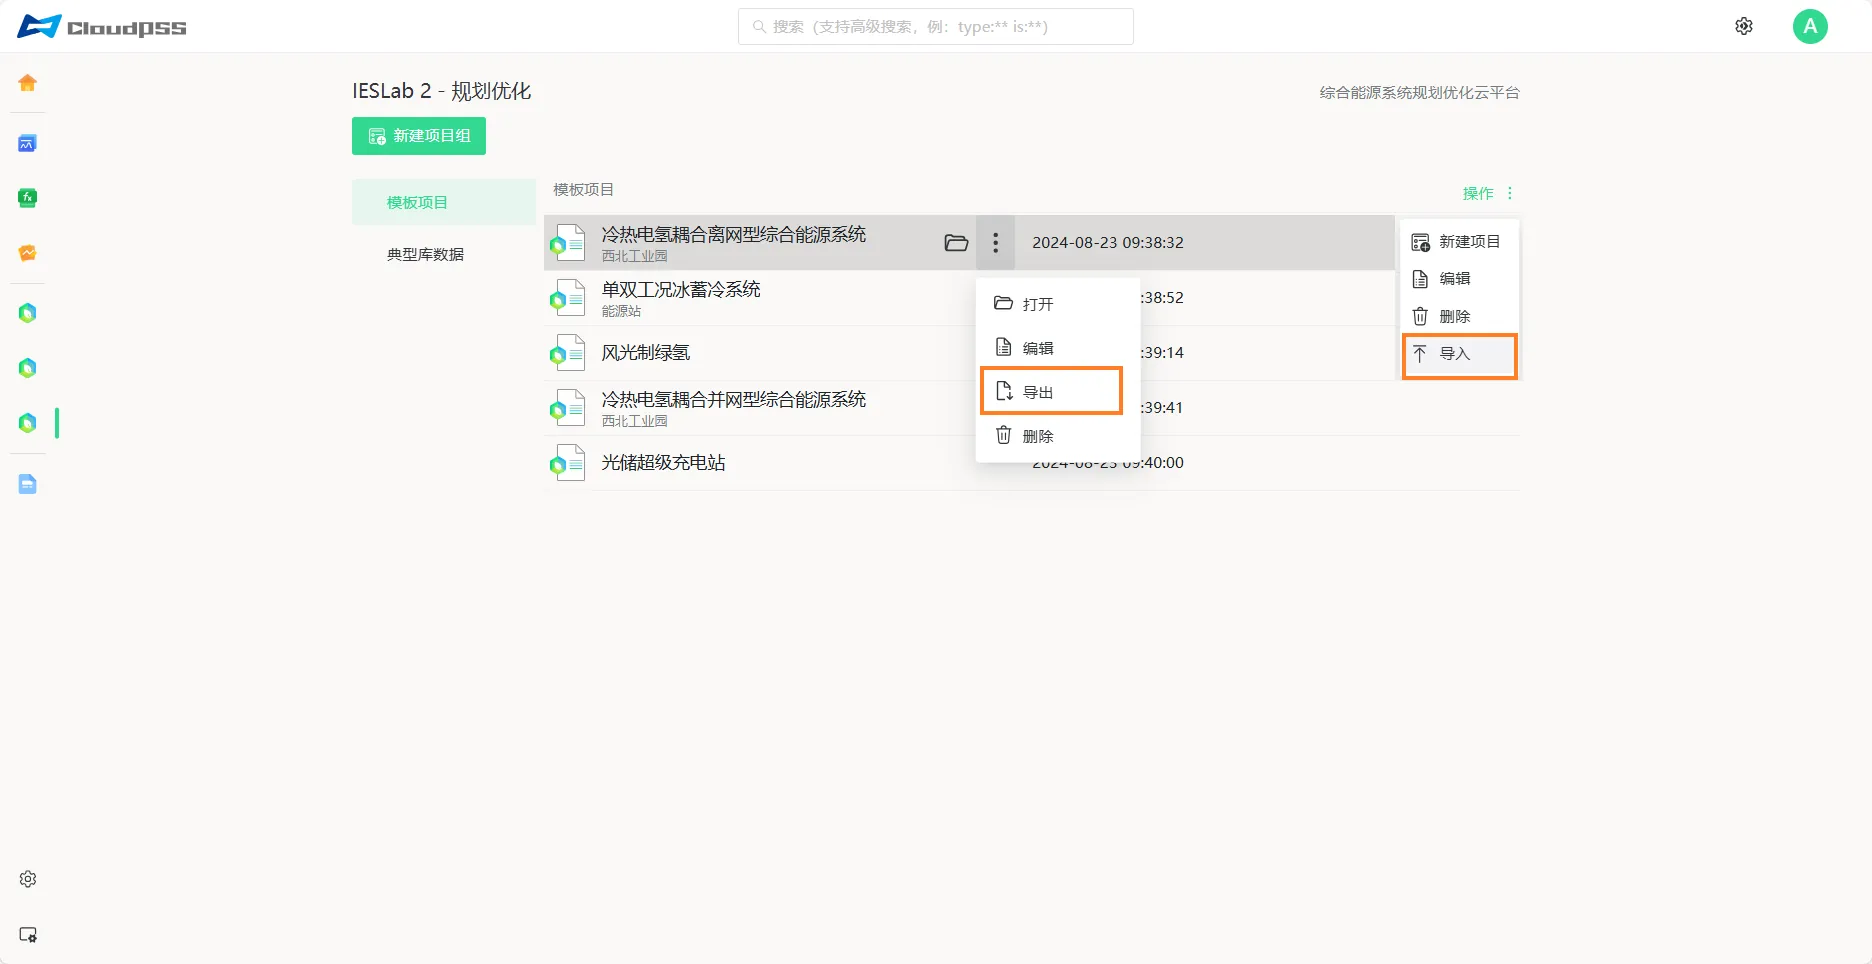
Task: Open folder icon for 冷热电氢耦合离网型综合能源系统
Action: [956, 243]
